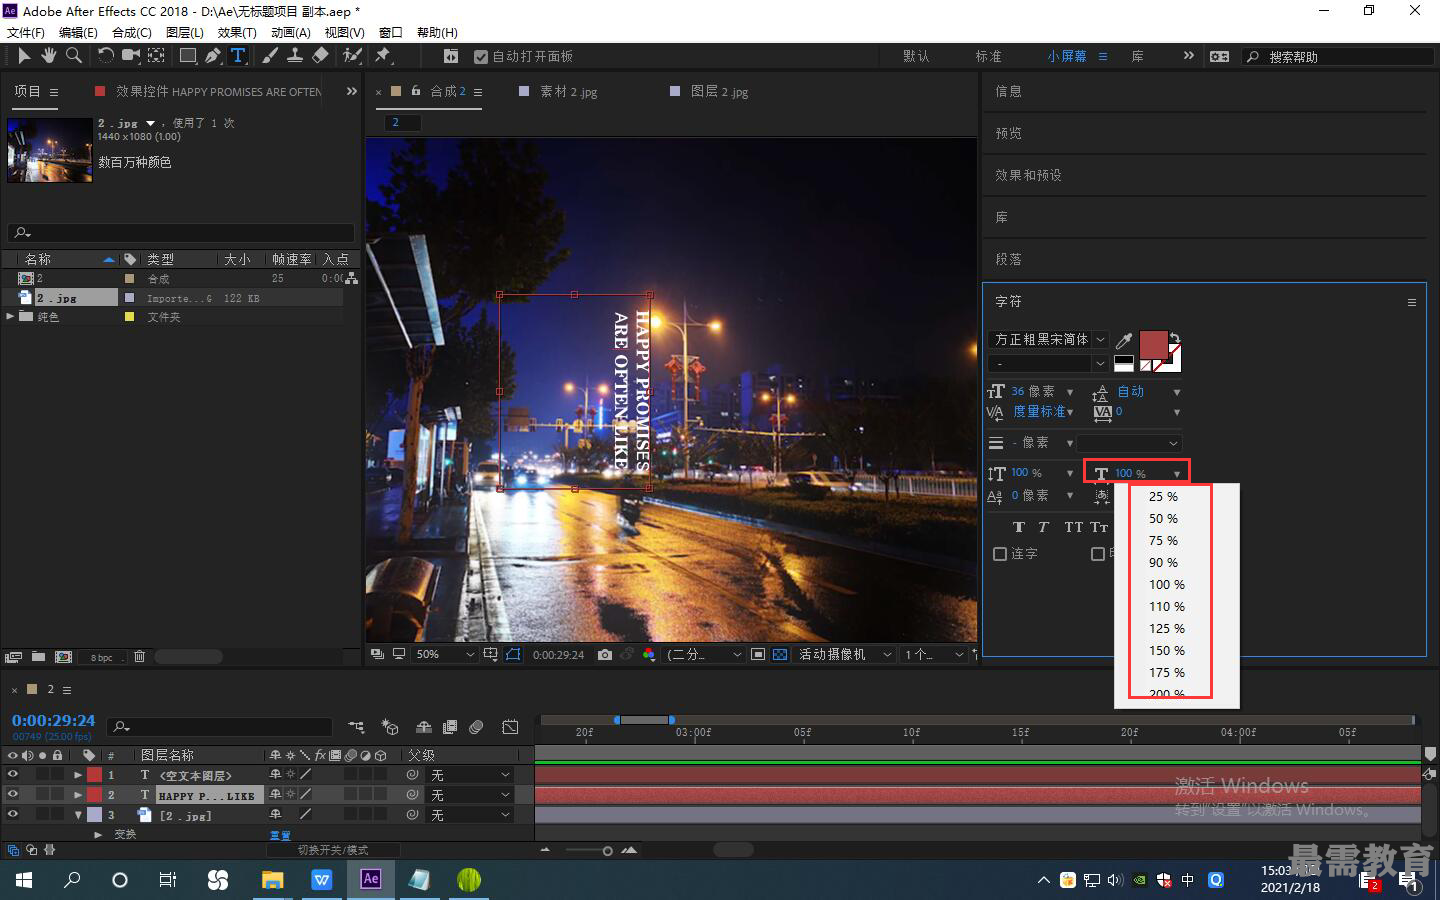Open the 50% magnification dropdown

coord(445,655)
